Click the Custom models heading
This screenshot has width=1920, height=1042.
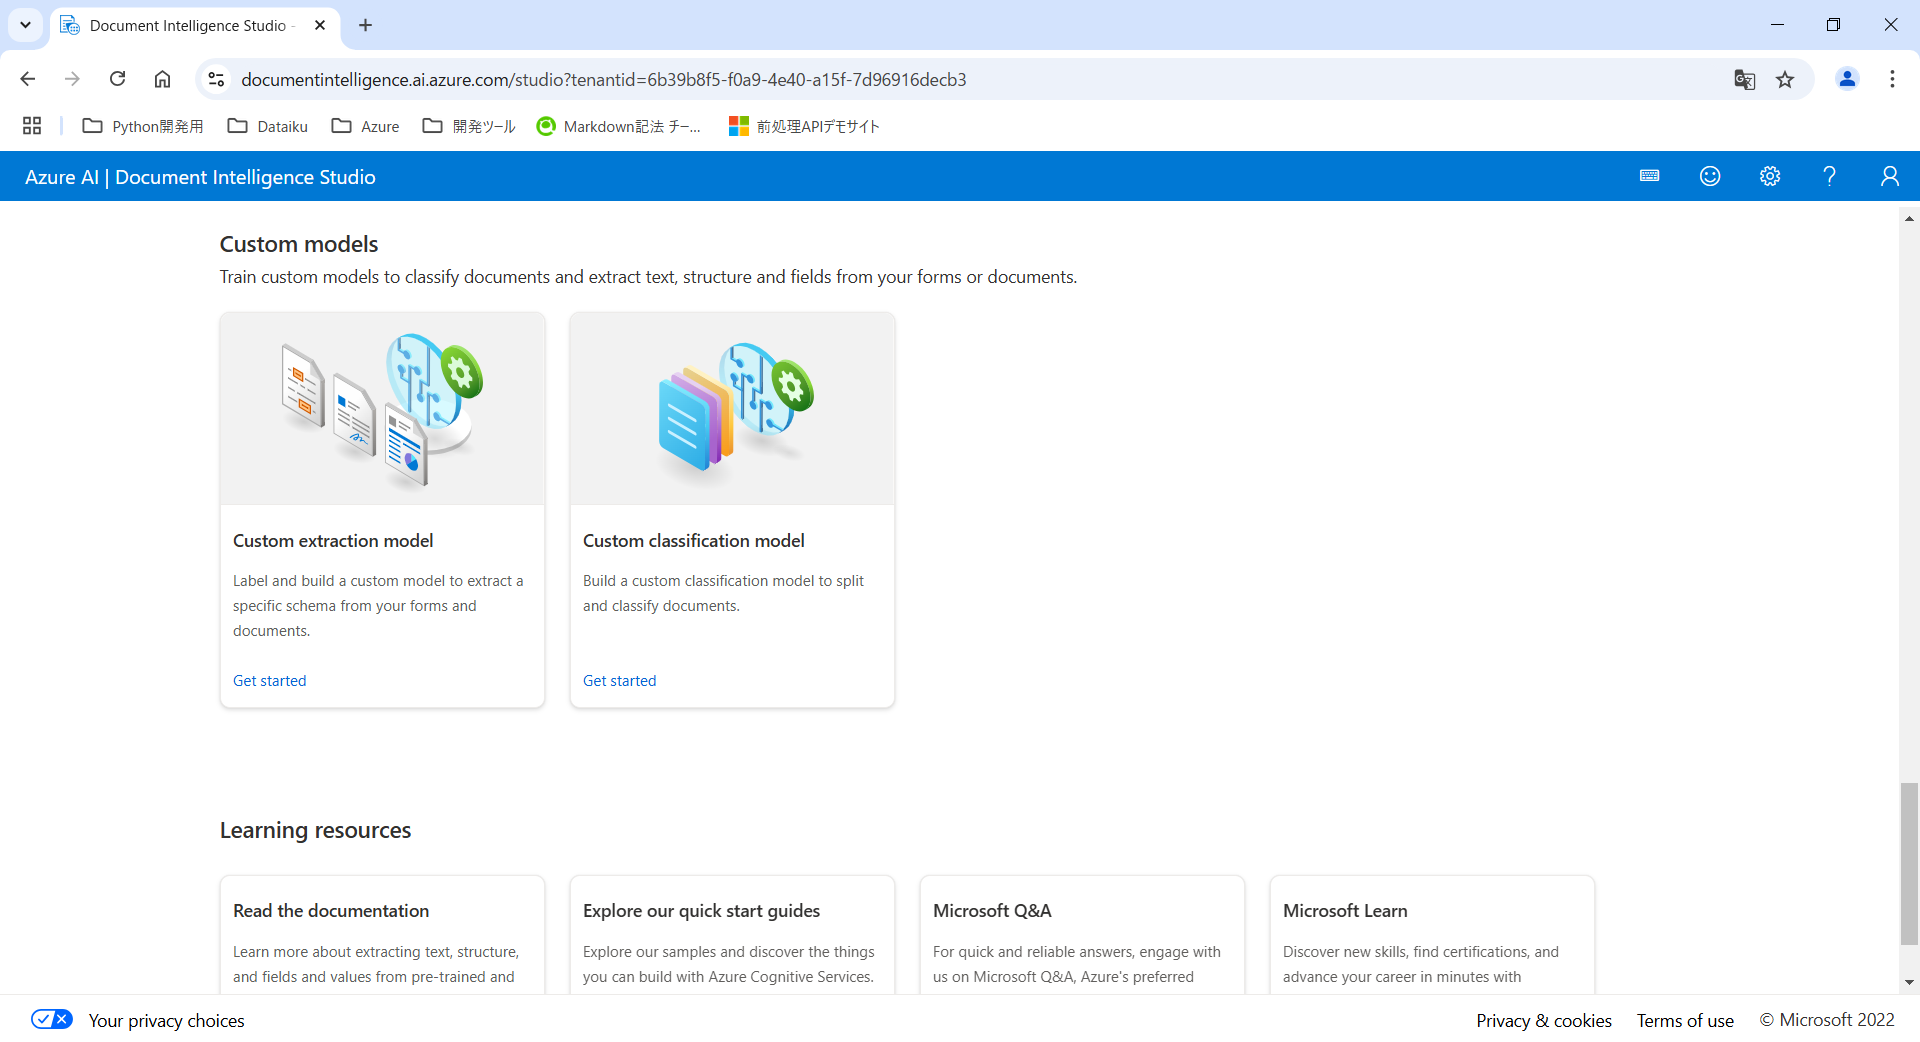(x=299, y=244)
